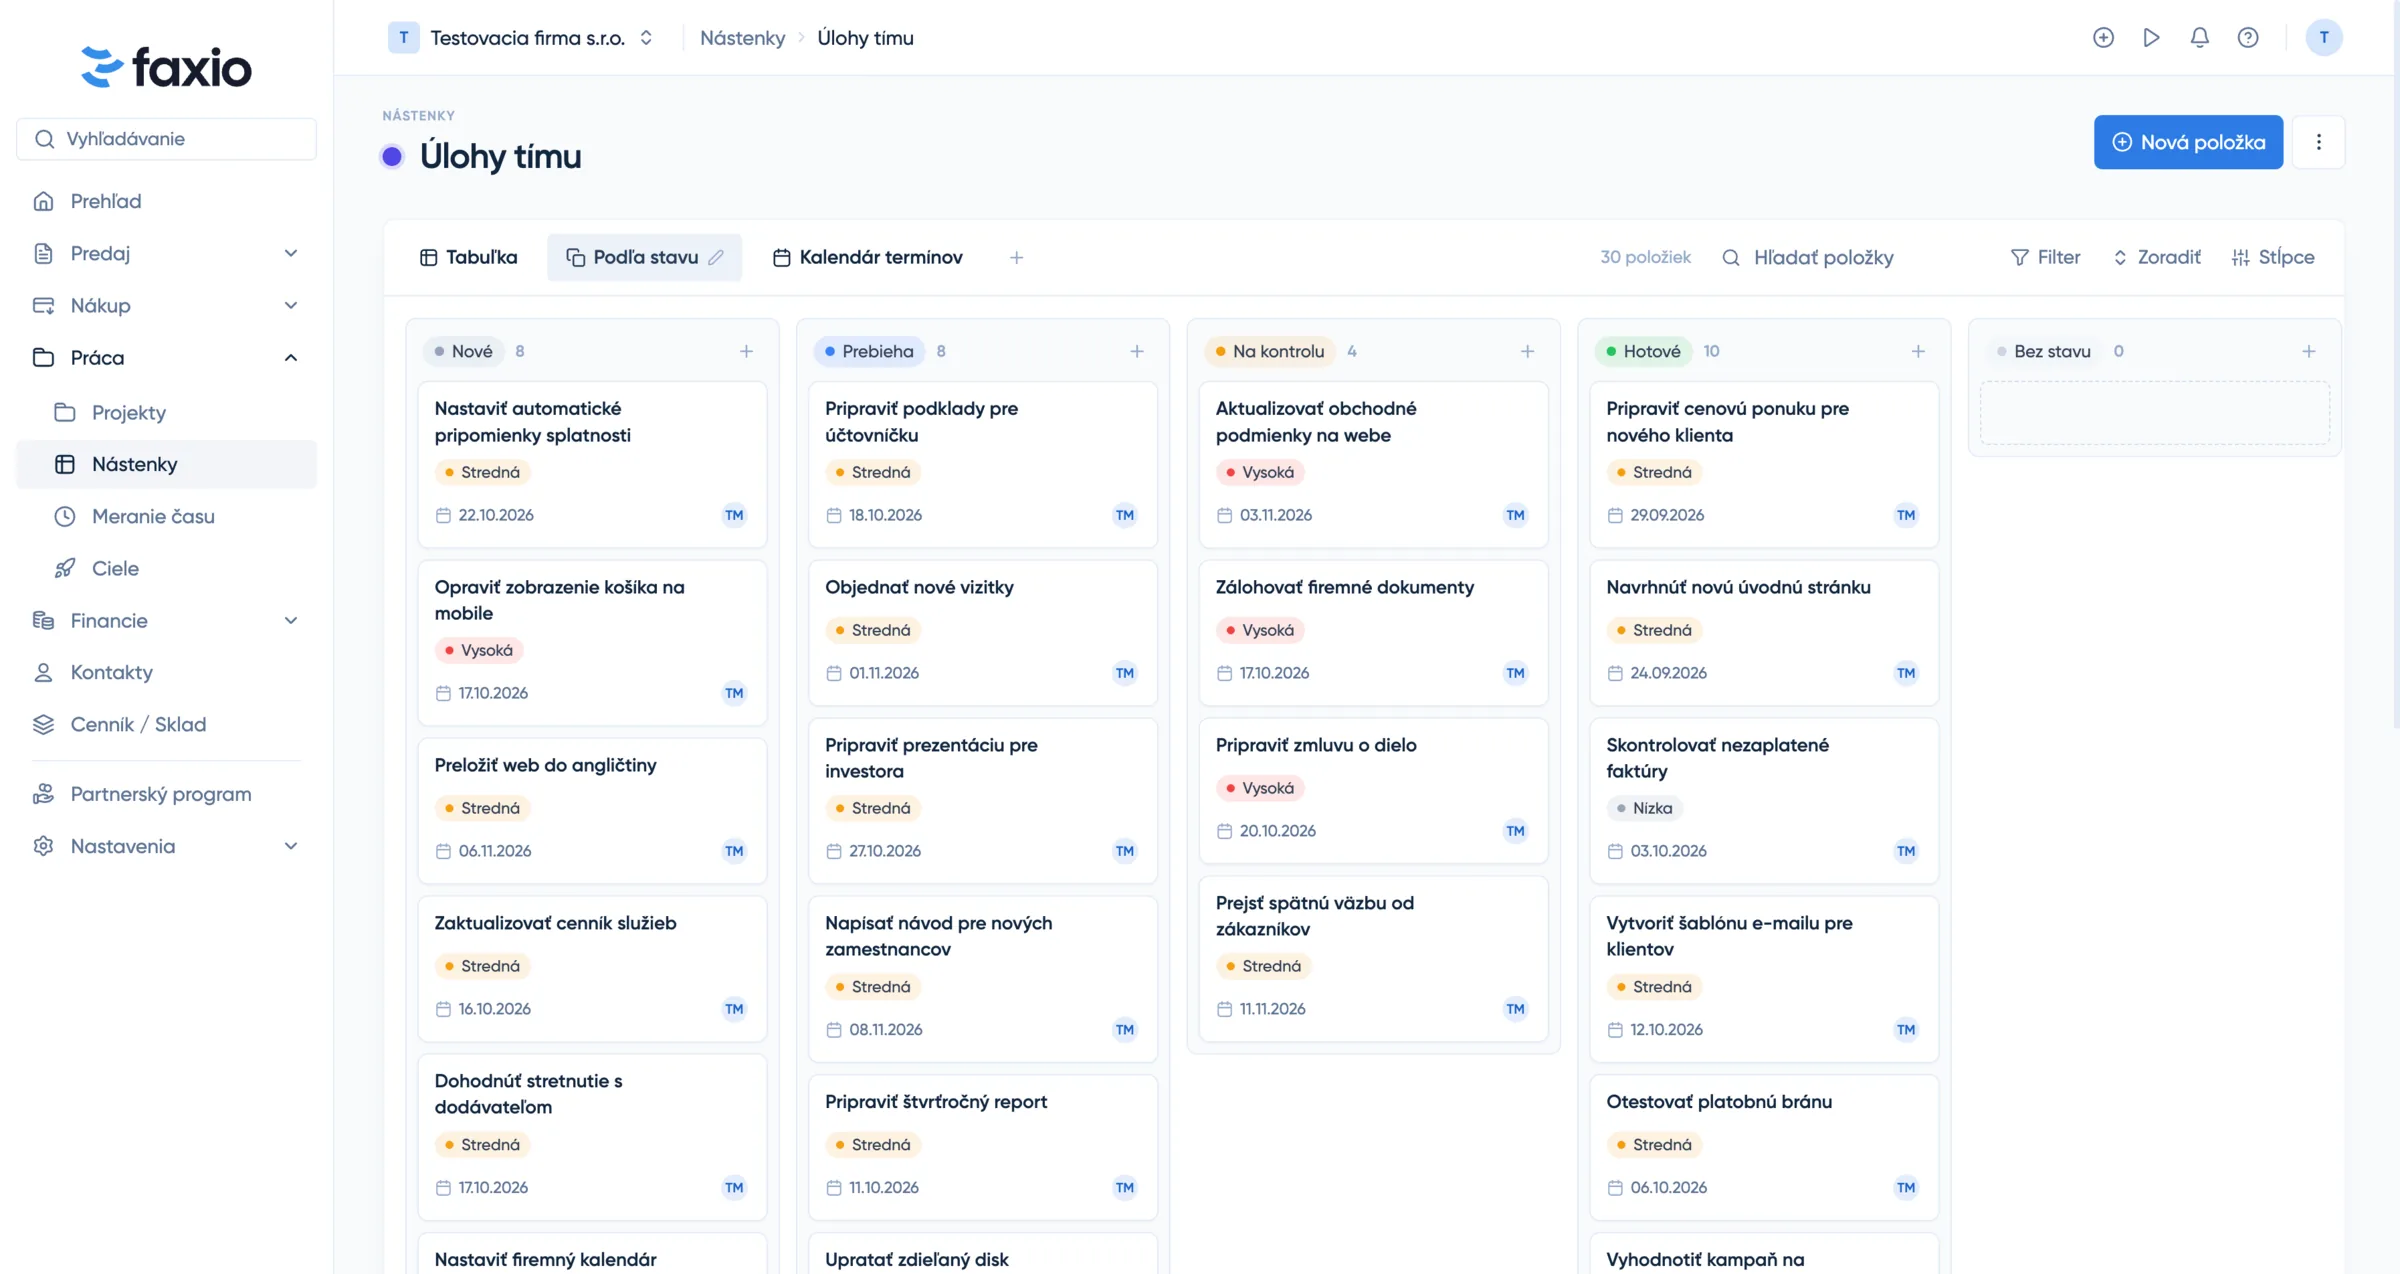Click TM avatar on Objednať nové vizitky card
This screenshot has width=2400, height=1274.
(1124, 673)
